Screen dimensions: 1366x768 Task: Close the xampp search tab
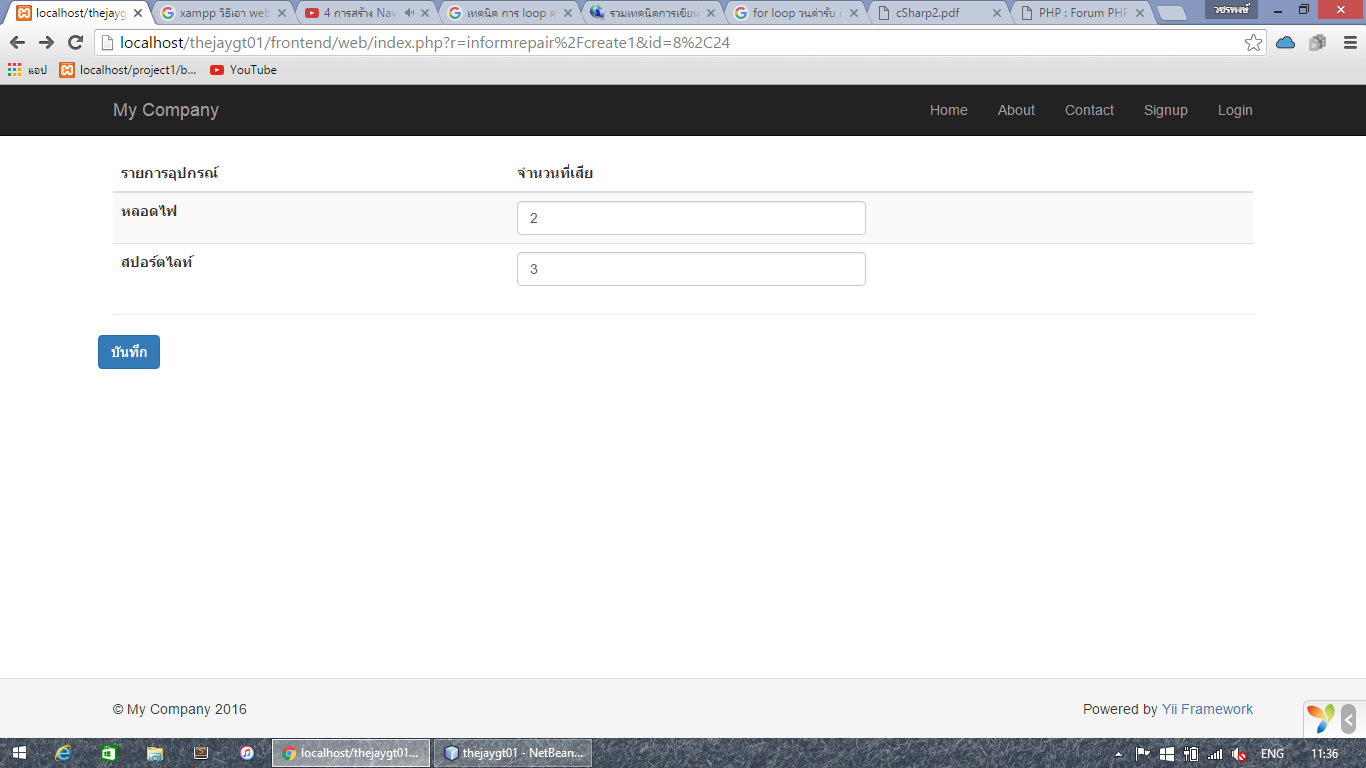pos(282,13)
